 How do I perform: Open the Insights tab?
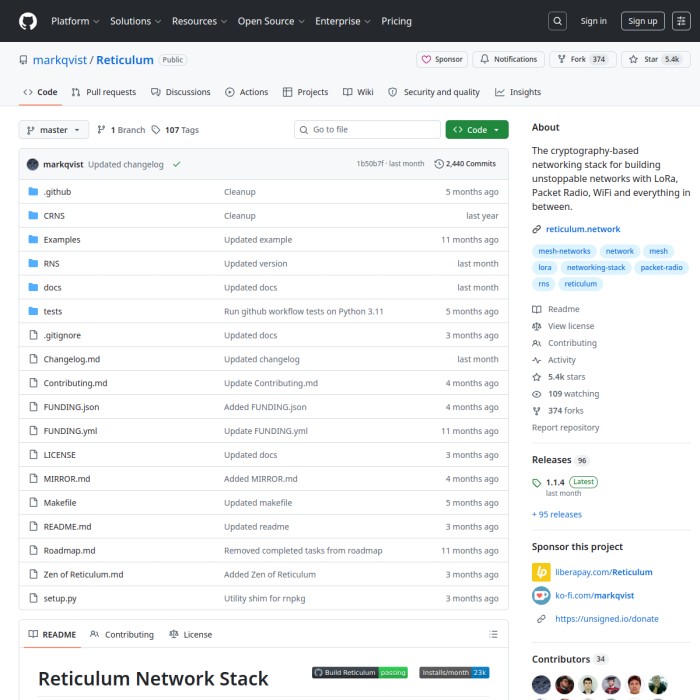(x=518, y=92)
